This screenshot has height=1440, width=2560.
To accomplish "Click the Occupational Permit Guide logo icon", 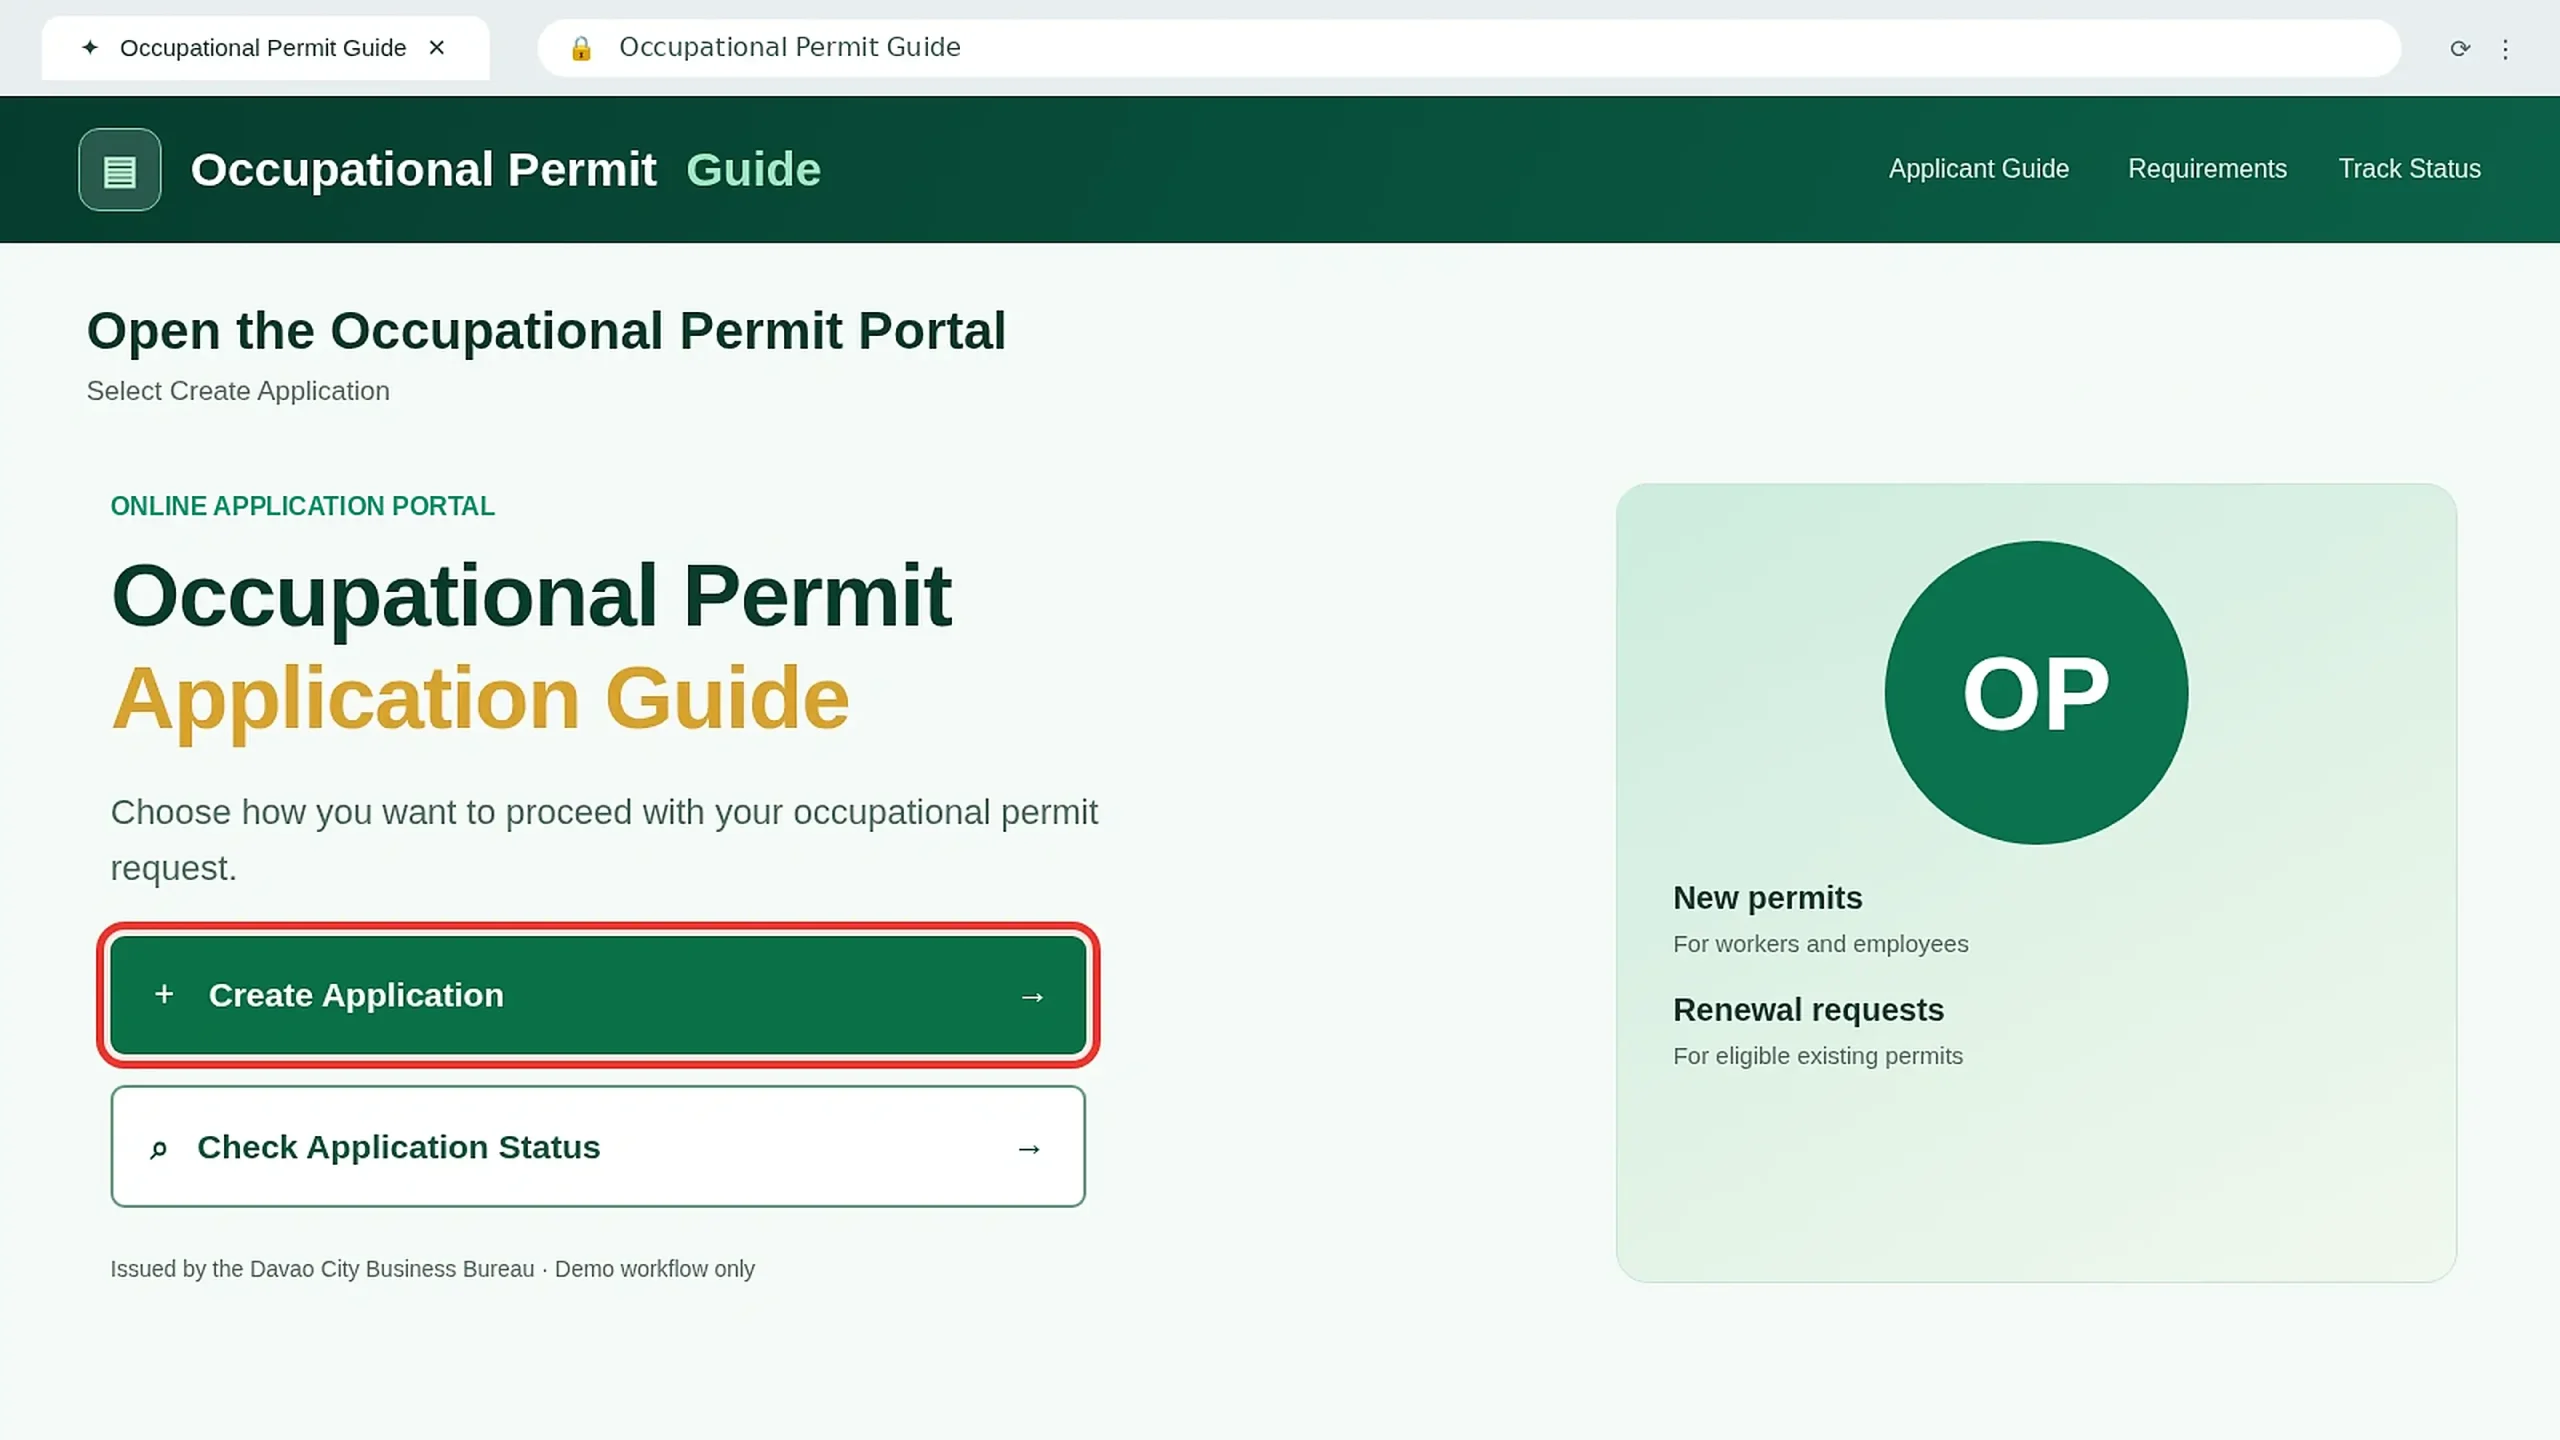I will (120, 169).
